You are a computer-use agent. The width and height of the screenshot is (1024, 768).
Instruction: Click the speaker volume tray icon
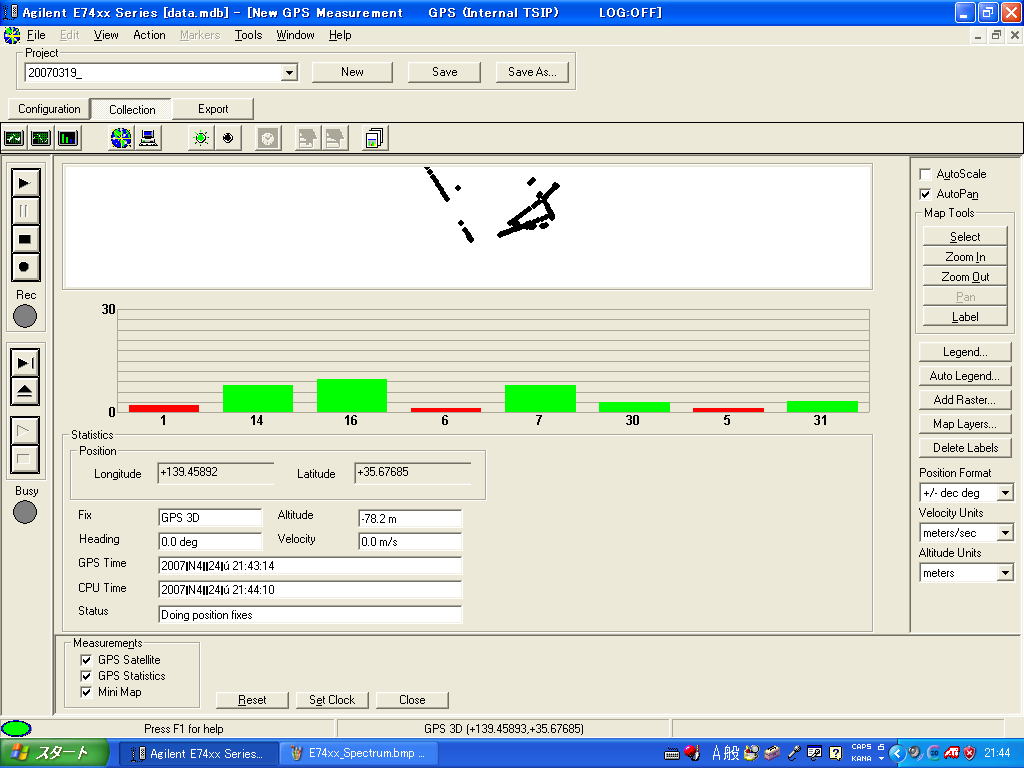[x=914, y=753]
